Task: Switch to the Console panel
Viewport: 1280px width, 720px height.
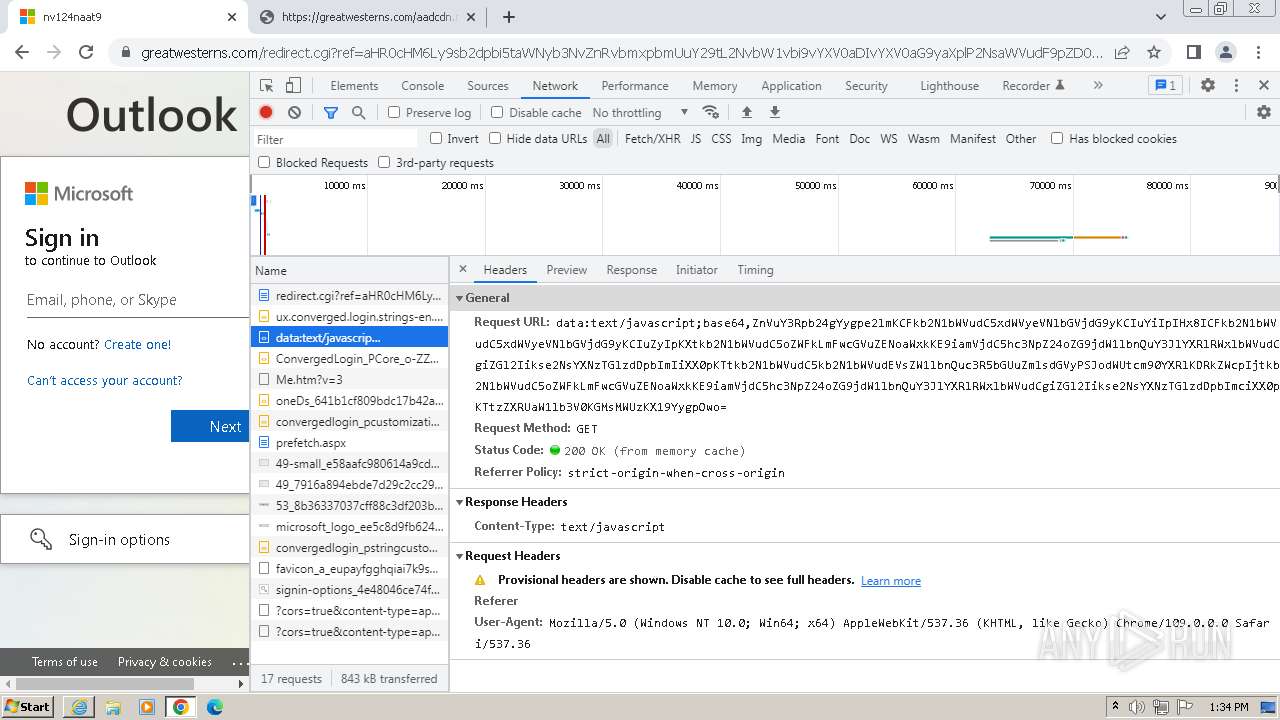Action: 423,86
